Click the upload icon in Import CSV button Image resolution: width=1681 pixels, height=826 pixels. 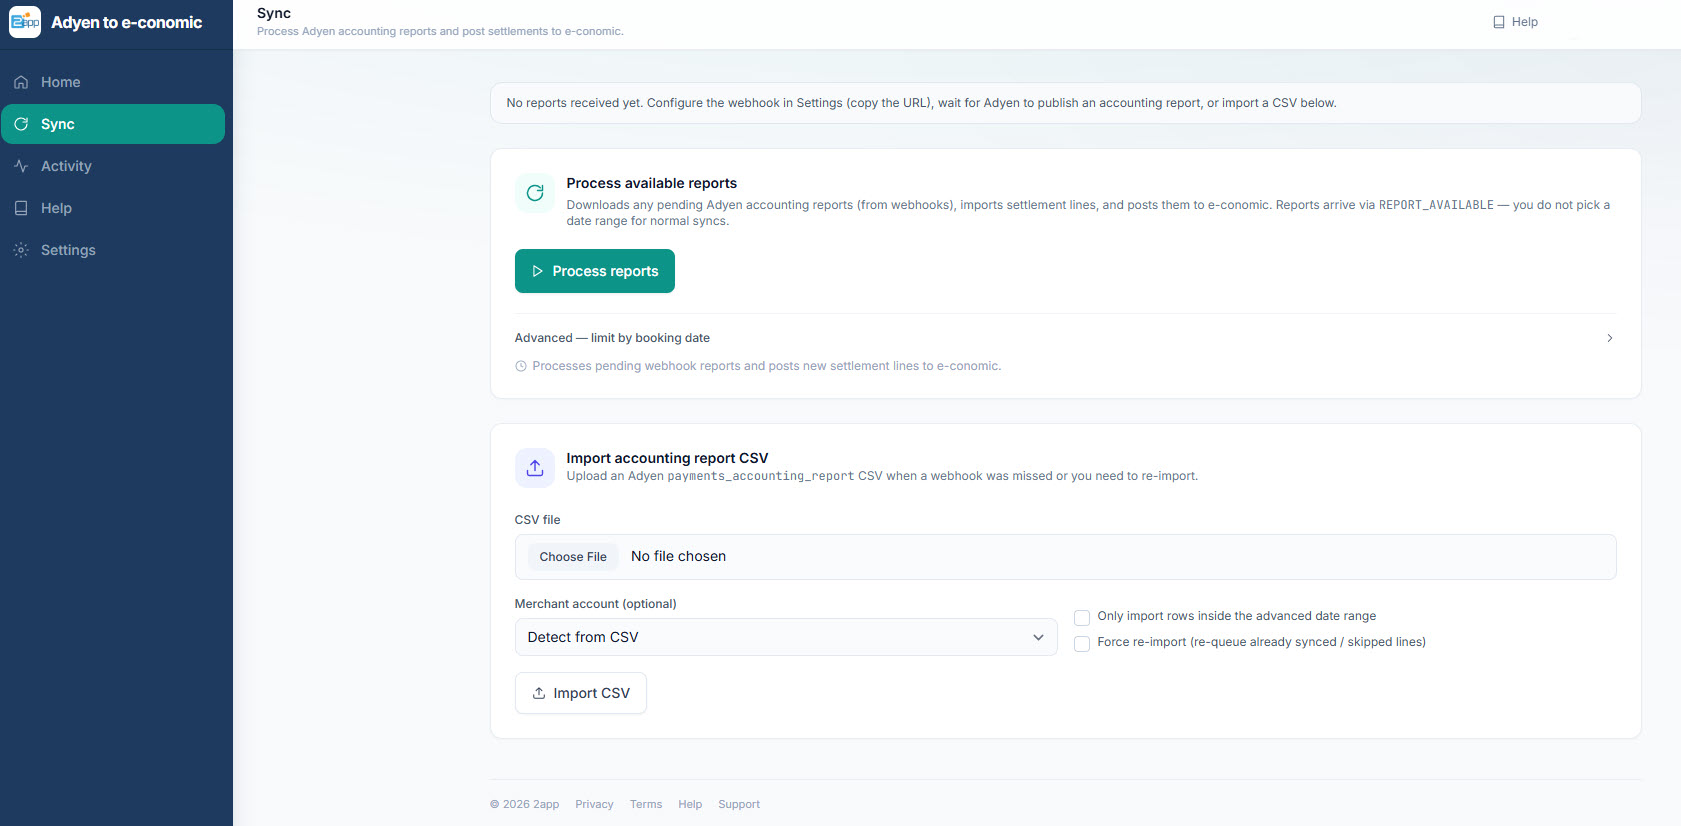click(x=539, y=693)
